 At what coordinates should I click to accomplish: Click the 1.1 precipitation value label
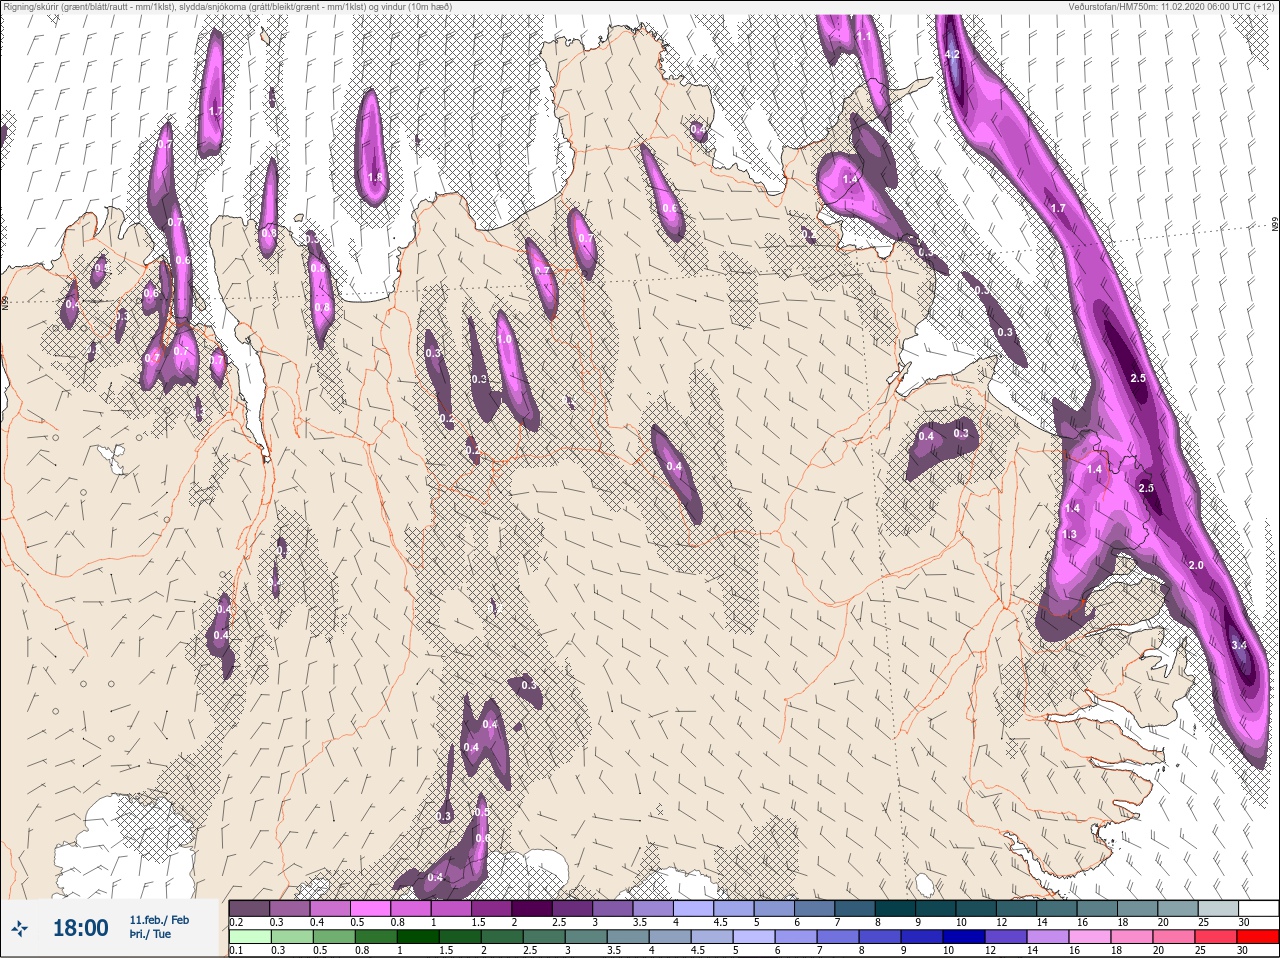click(x=864, y=36)
